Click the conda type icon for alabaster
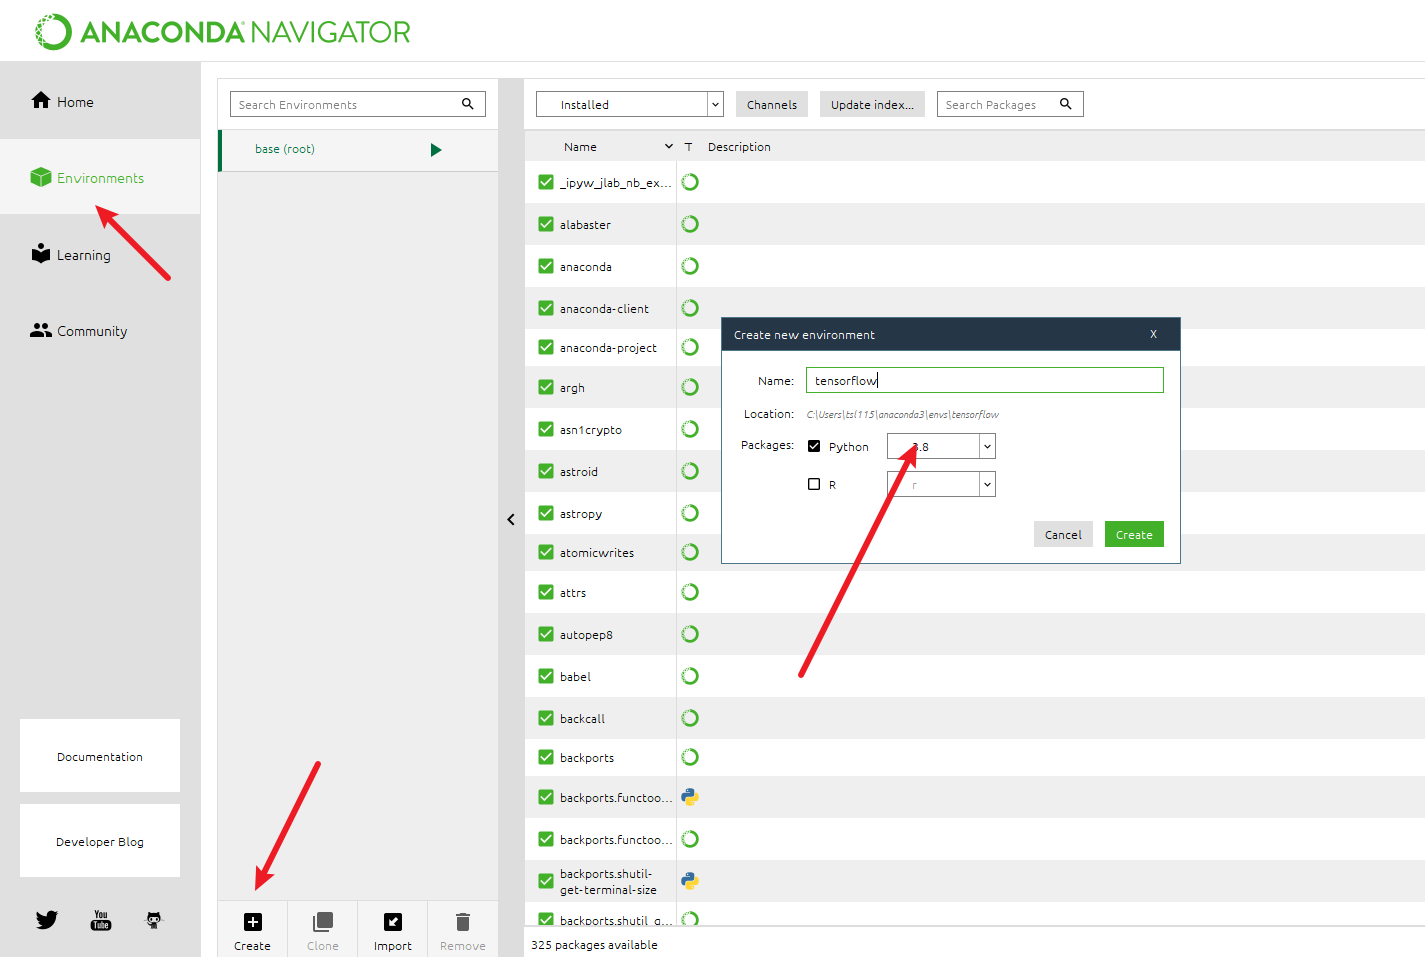 pyautogui.click(x=690, y=224)
